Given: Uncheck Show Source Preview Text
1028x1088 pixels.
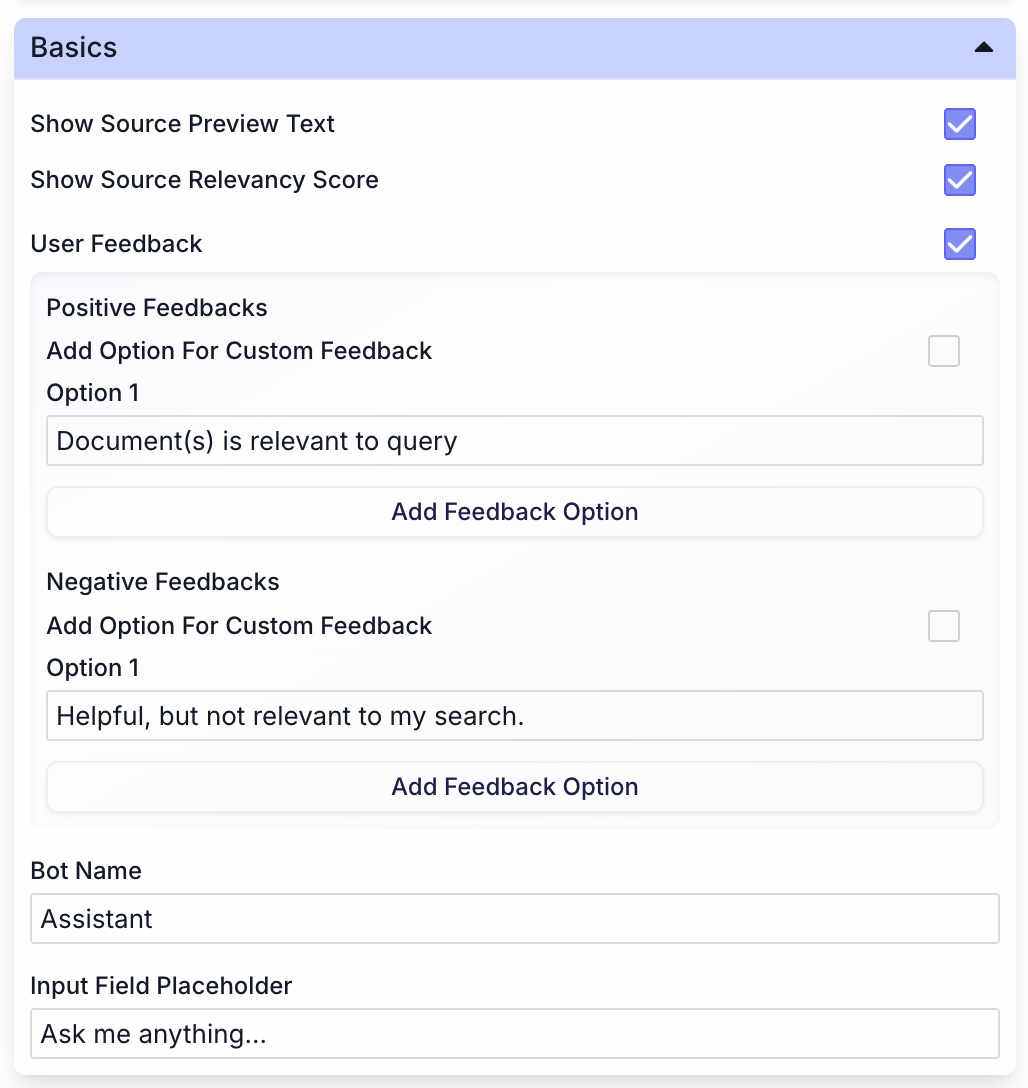Looking at the screenshot, I should tap(959, 124).
